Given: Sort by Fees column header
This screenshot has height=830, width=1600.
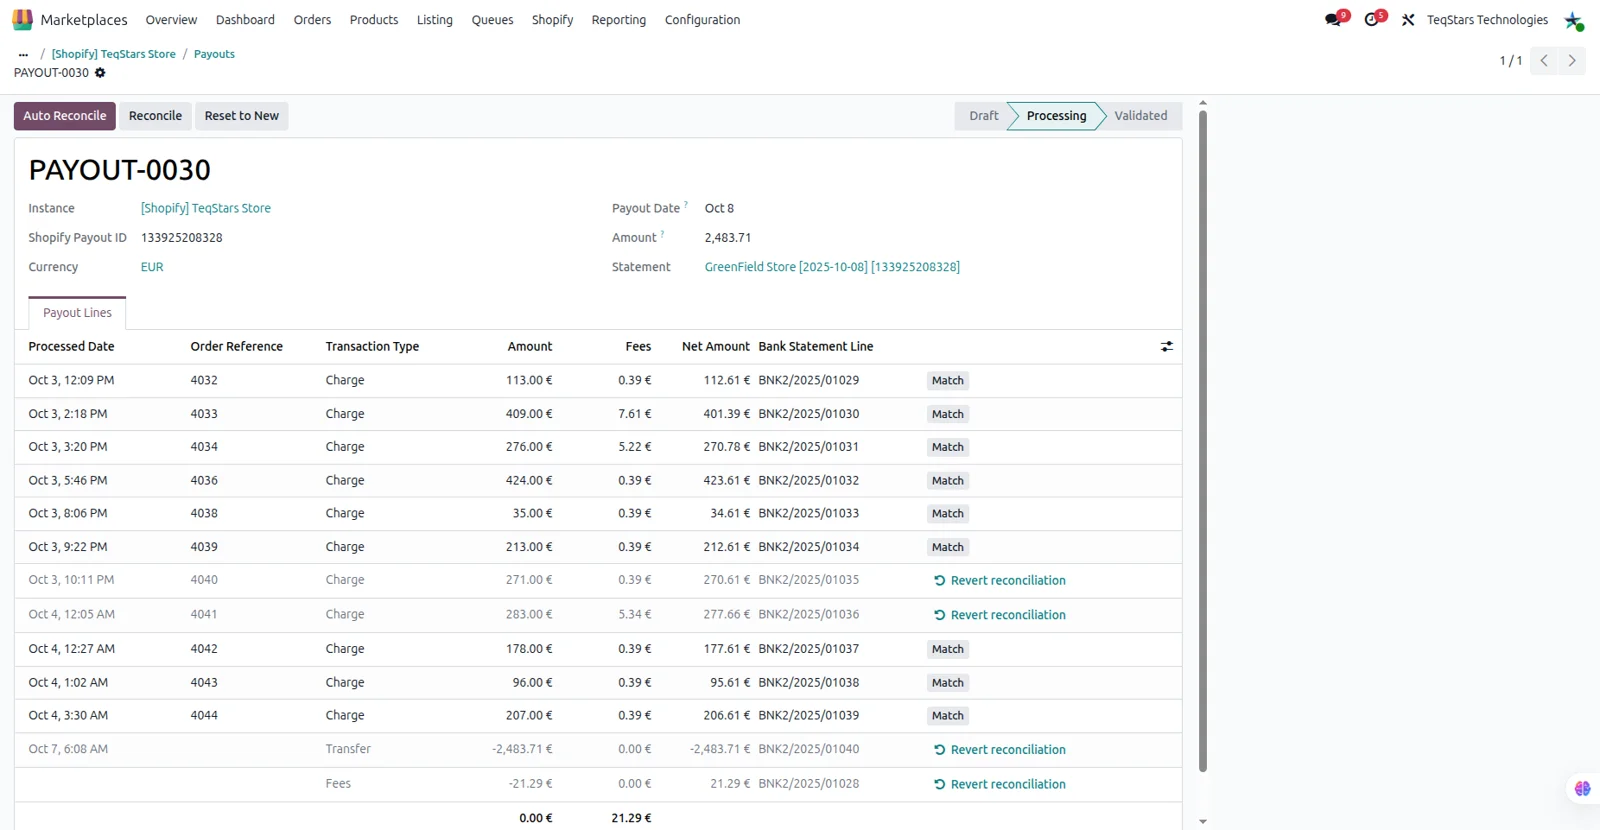Looking at the screenshot, I should (638, 347).
